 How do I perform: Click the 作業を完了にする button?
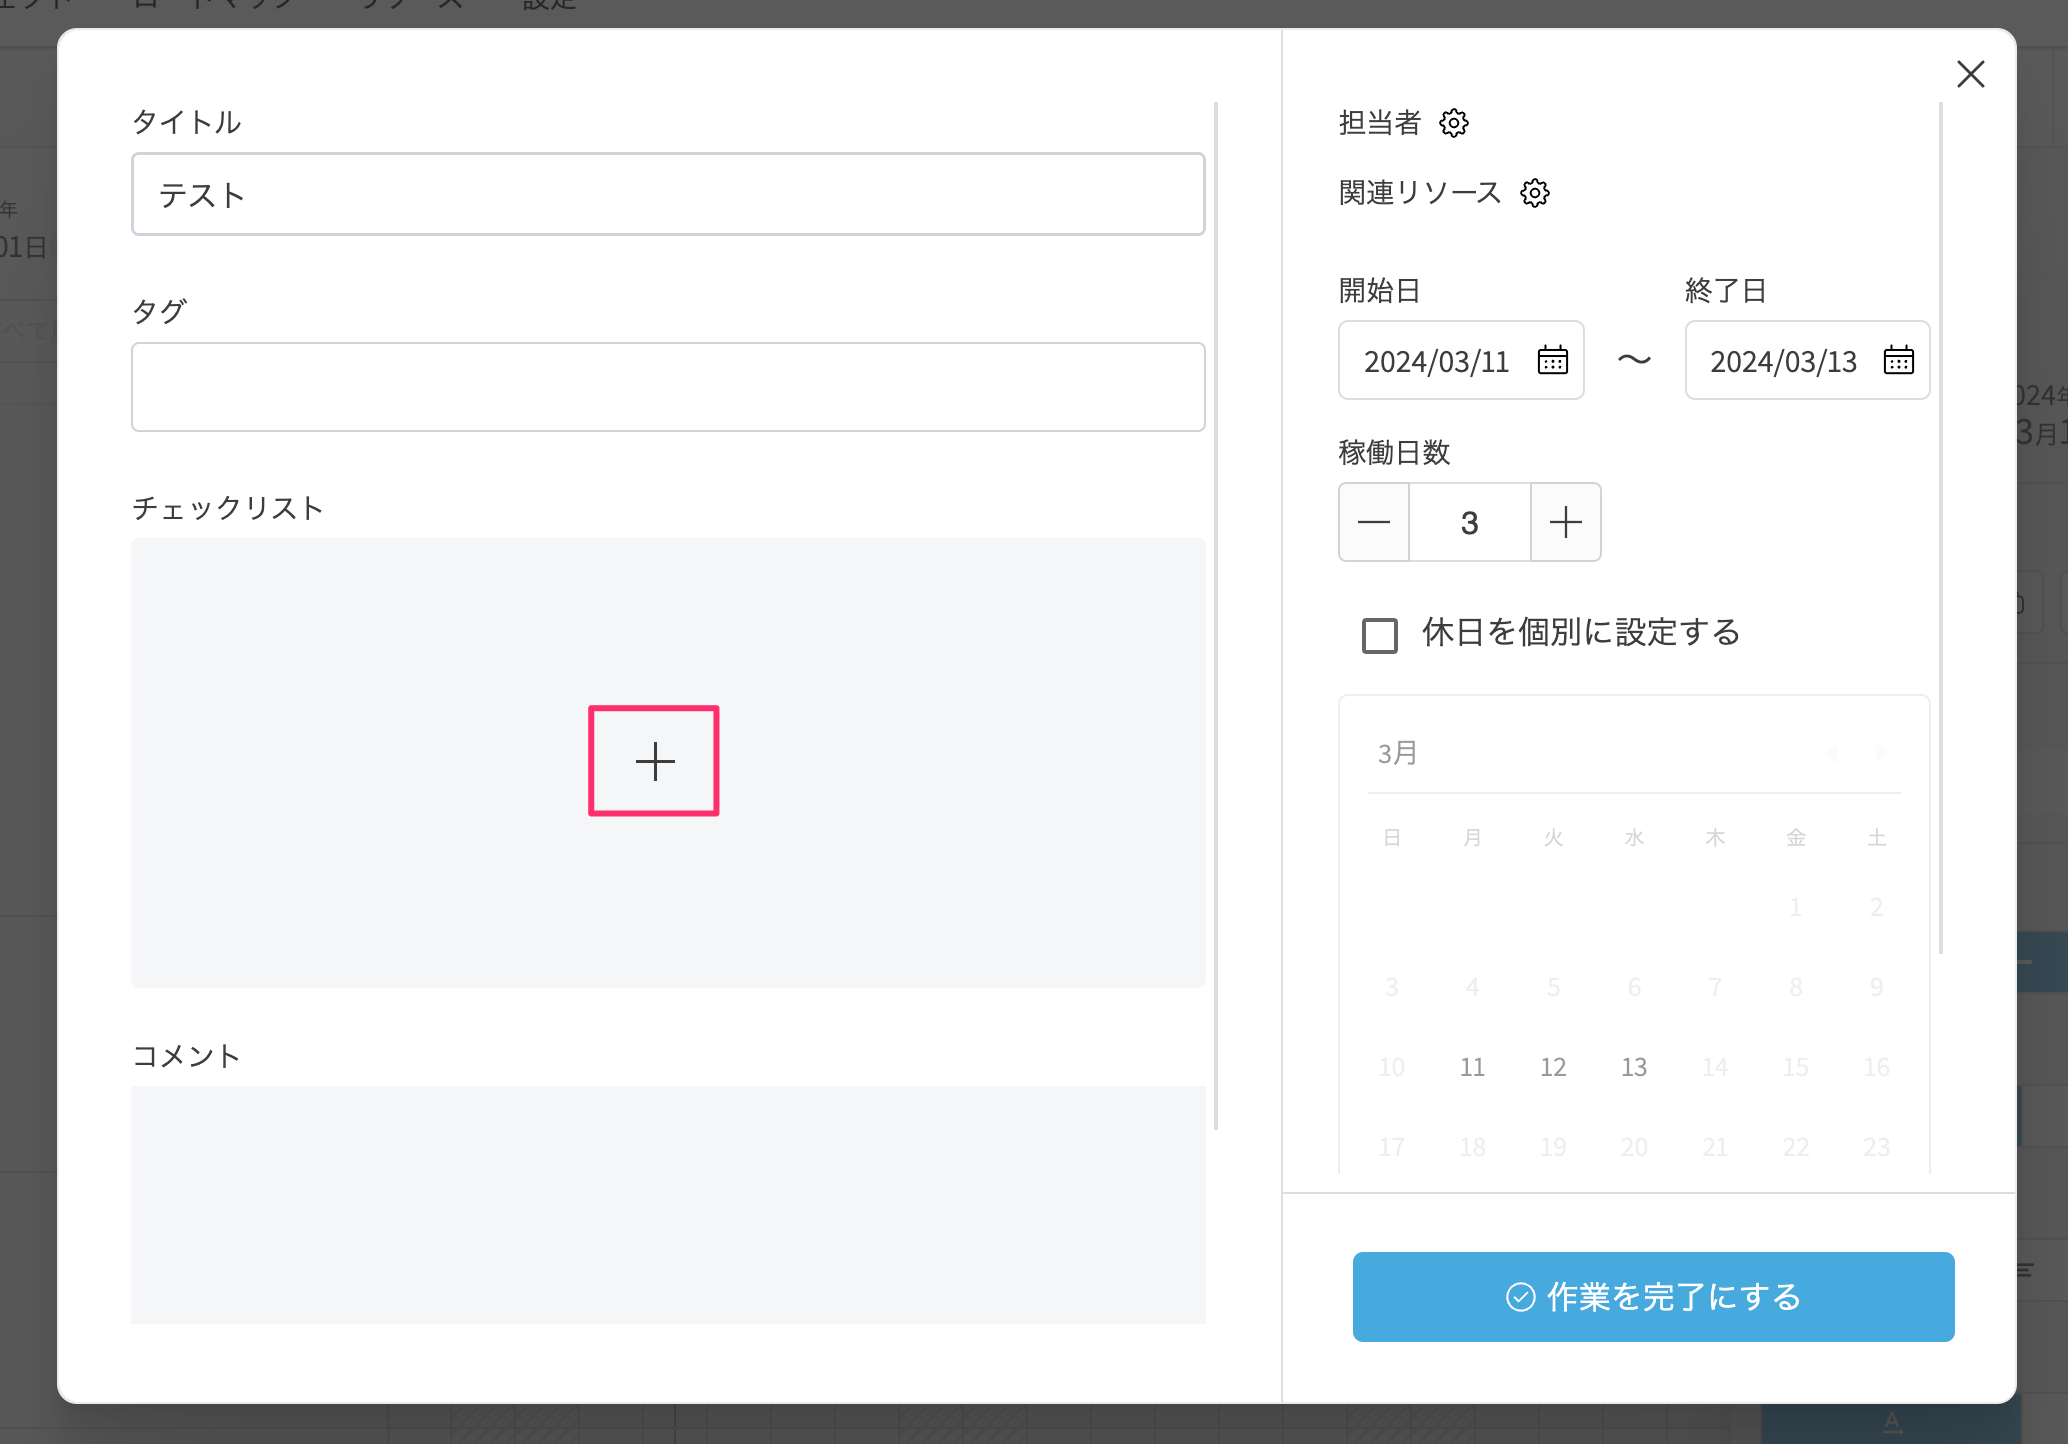1653,1296
